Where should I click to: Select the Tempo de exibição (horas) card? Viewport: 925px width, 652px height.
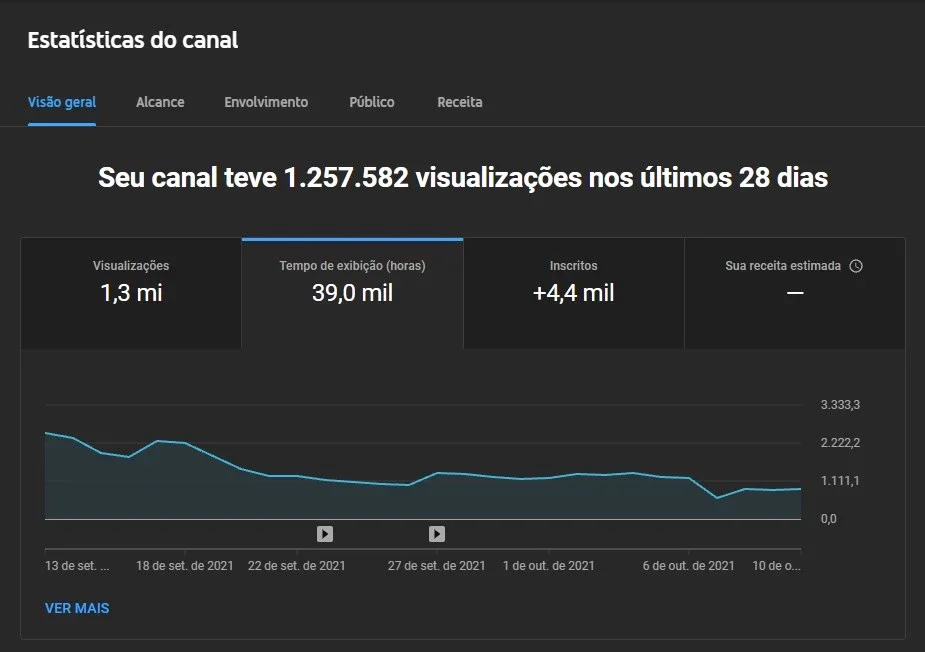click(352, 293)
